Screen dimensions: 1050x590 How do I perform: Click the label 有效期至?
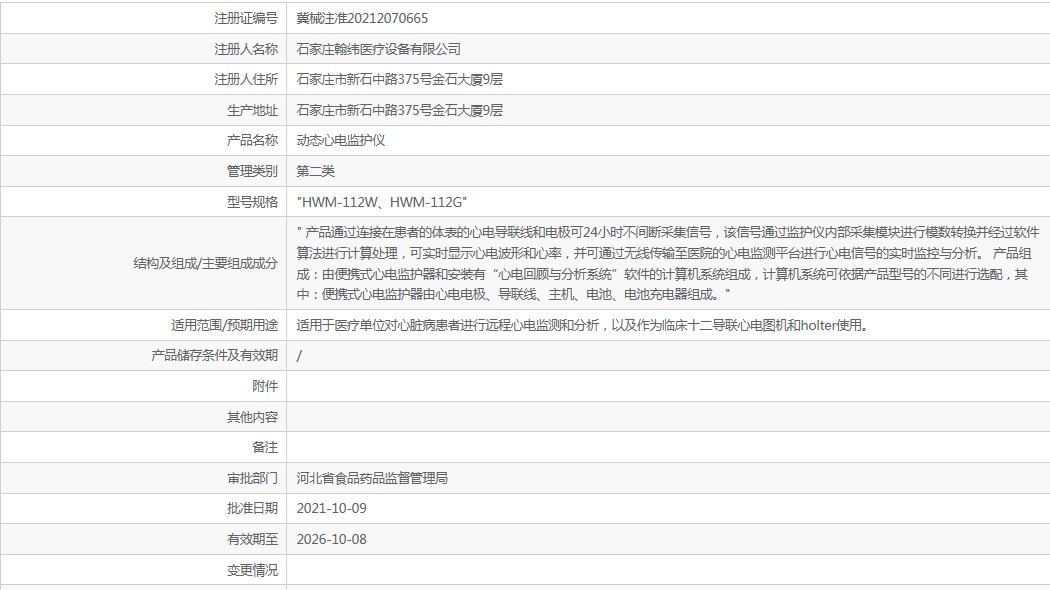(x=252, y=539)
